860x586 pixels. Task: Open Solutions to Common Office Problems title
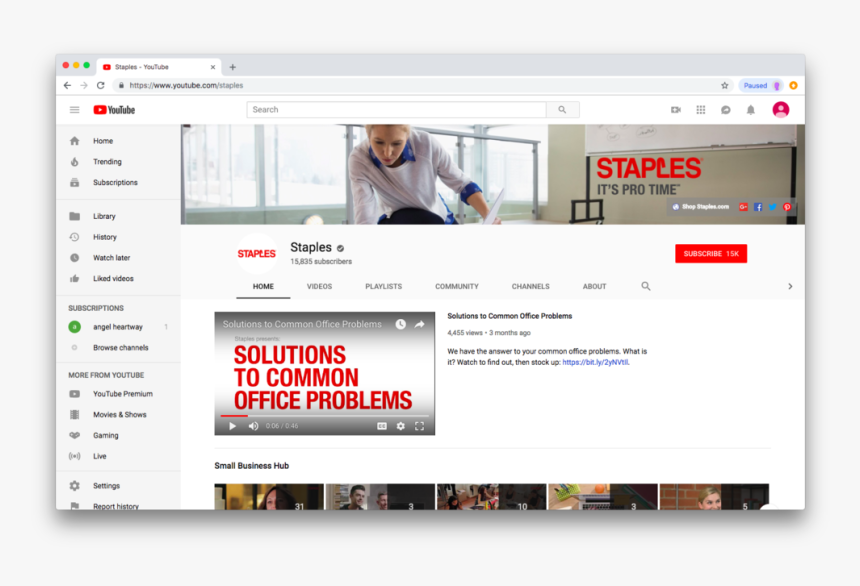point(510,316)
